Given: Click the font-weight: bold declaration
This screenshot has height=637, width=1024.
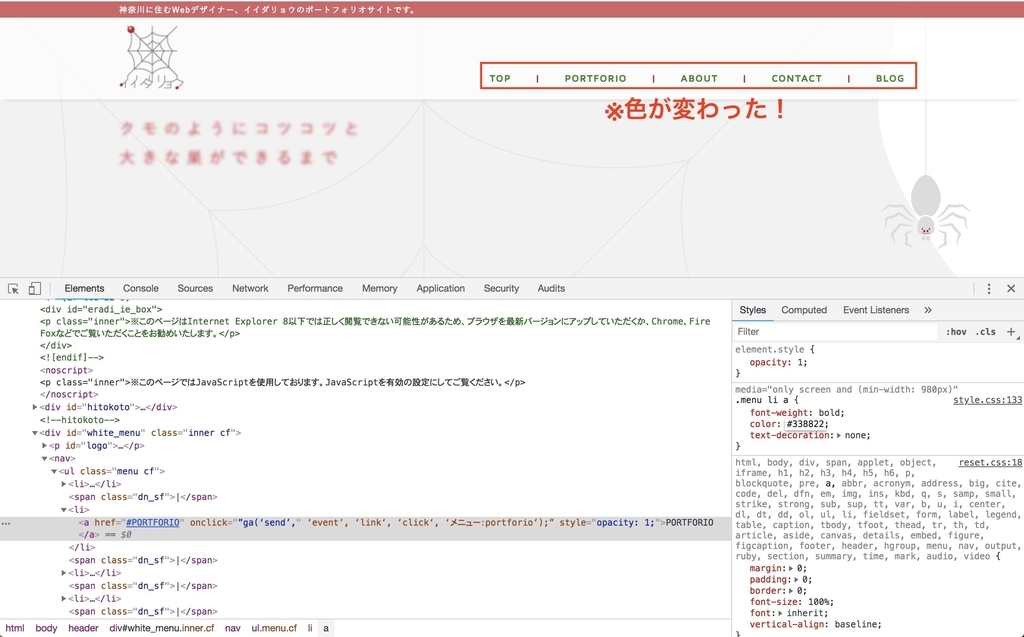Looking at the screenshot, I should (x=797, y=413).
